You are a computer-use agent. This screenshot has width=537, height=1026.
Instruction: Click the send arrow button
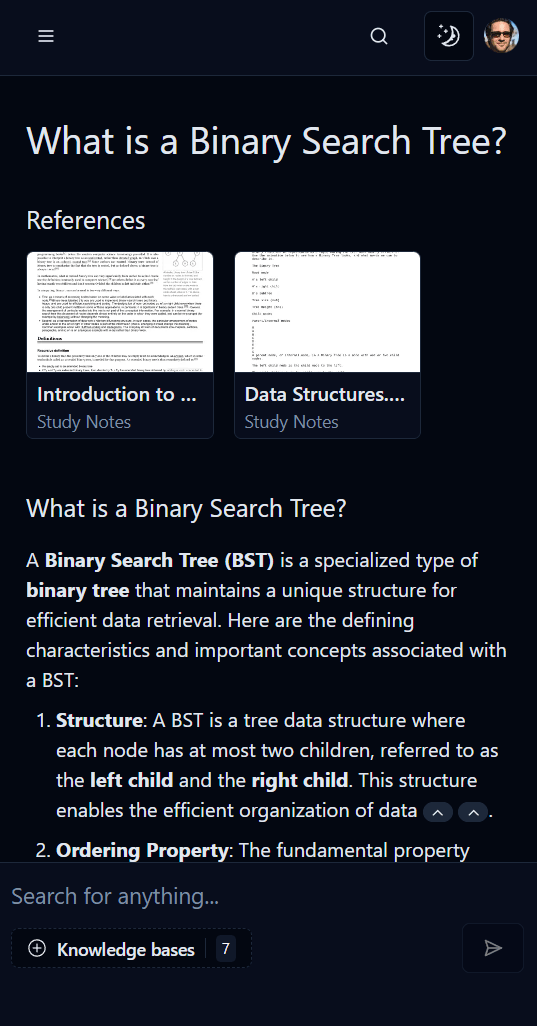493,947
